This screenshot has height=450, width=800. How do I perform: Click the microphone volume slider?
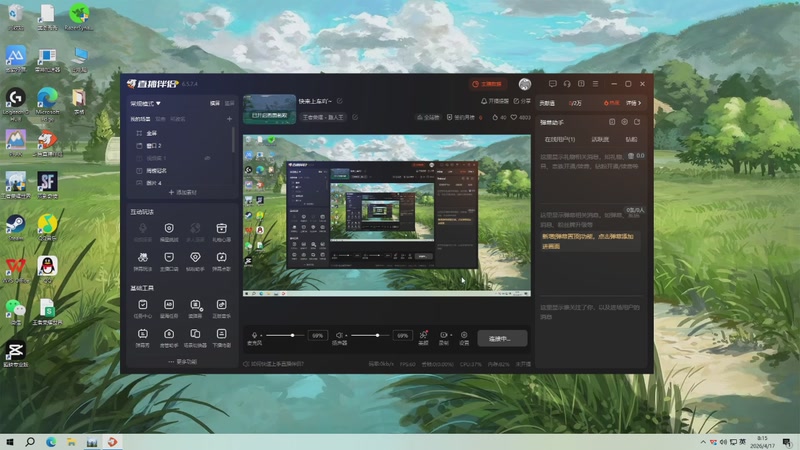pyautogui.click(x=285, y=335)
